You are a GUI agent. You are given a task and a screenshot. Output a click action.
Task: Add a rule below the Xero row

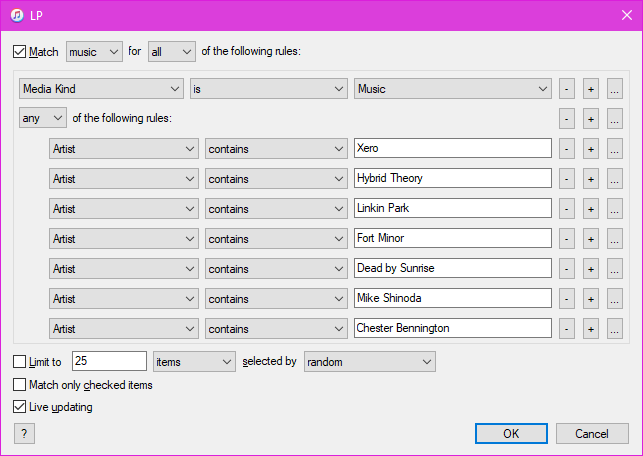coord(591,148)
